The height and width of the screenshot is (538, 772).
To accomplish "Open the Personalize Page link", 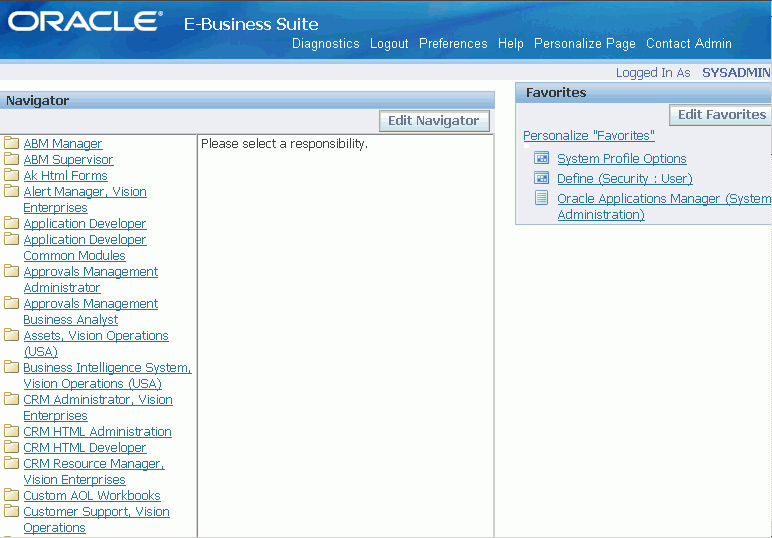I will (584, 44).
